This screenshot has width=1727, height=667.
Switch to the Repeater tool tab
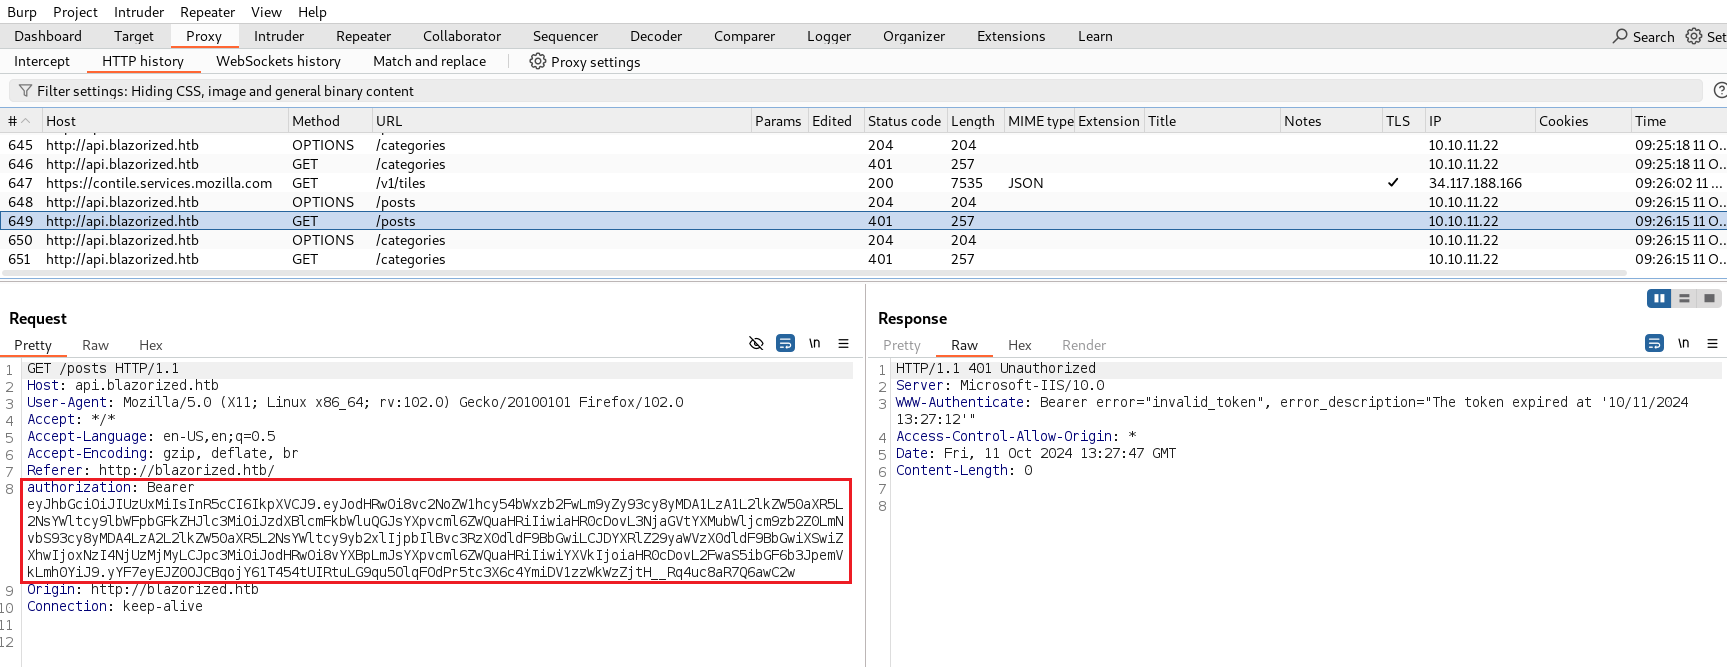363,36
